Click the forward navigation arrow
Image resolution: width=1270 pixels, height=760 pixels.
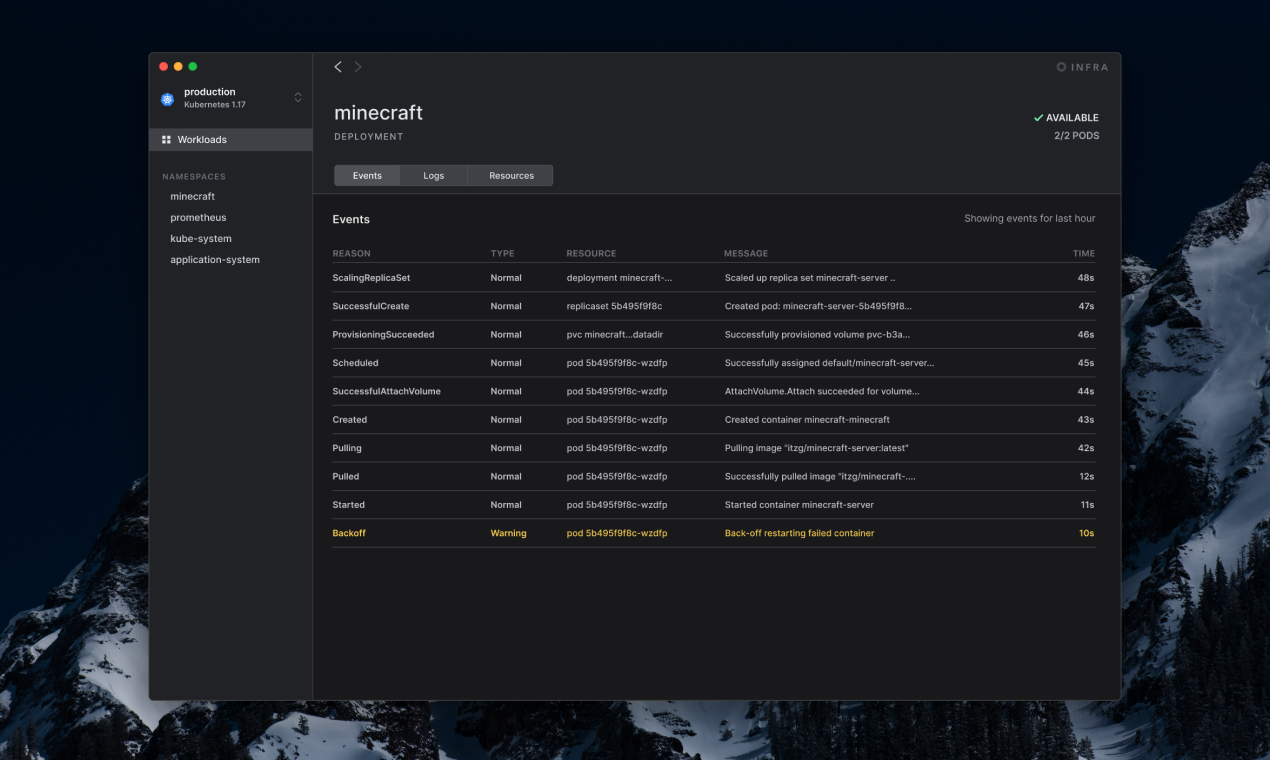358,66
